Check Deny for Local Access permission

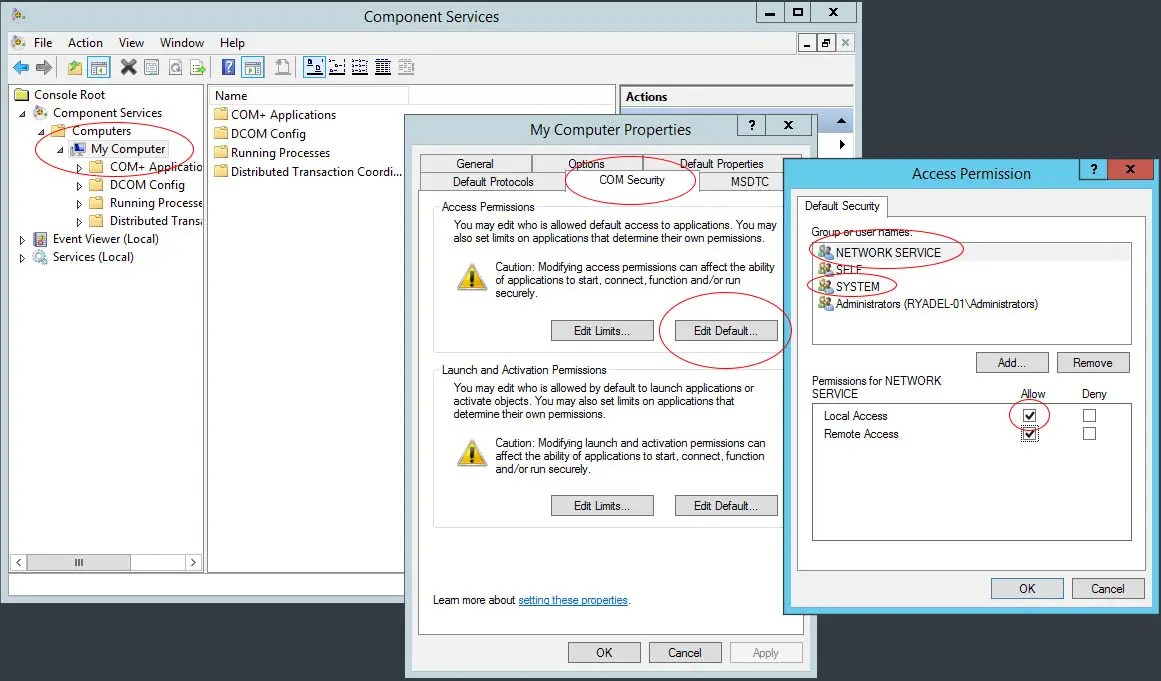click(1089, 415)
